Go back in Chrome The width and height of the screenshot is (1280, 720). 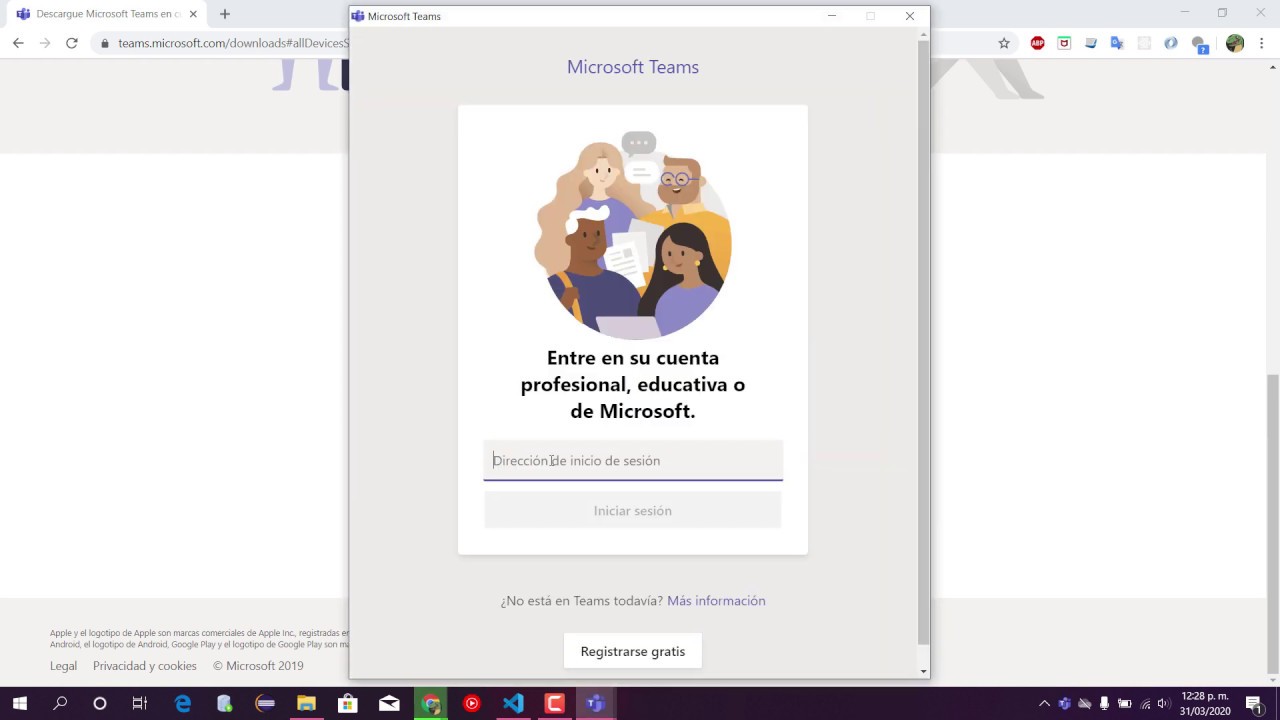[18, 43]
